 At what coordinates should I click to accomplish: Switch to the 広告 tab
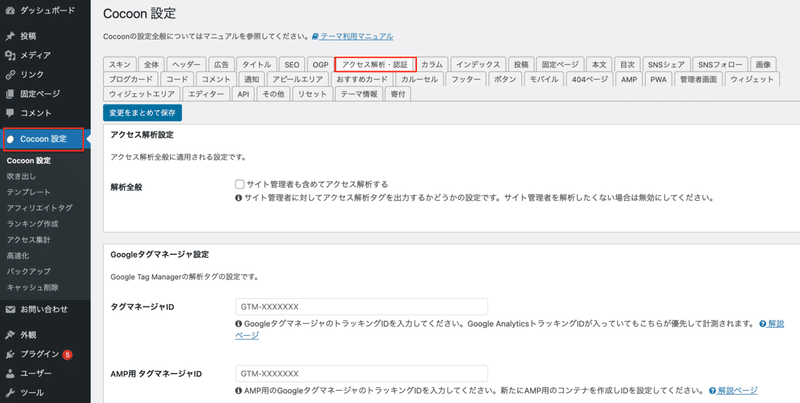(221, 65)
